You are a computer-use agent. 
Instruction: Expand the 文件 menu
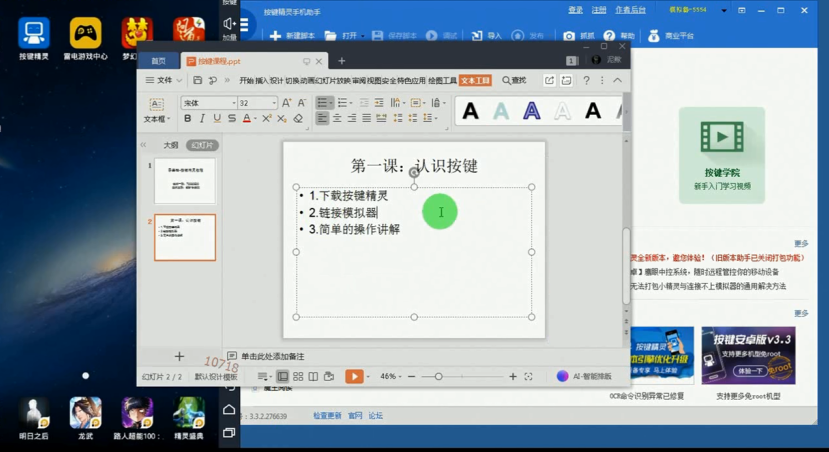(162, 81)
